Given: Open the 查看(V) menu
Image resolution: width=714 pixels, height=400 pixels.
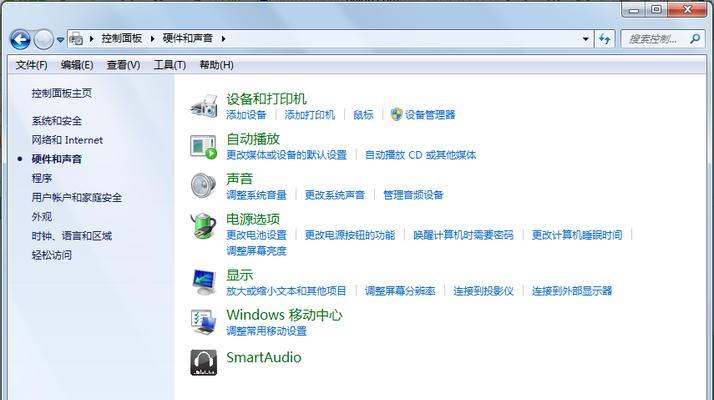Looking at the screenshot, I should [x=123, y=65].
